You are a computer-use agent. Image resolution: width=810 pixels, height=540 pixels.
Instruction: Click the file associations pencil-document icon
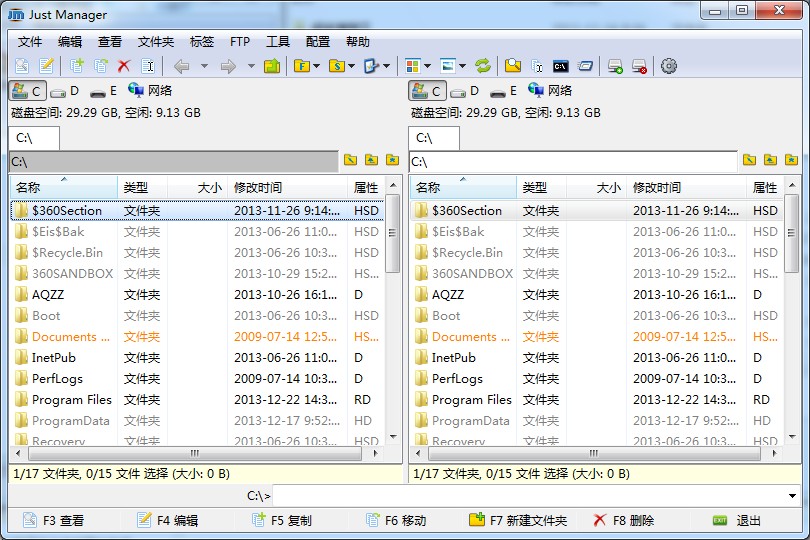pos(371,66)
